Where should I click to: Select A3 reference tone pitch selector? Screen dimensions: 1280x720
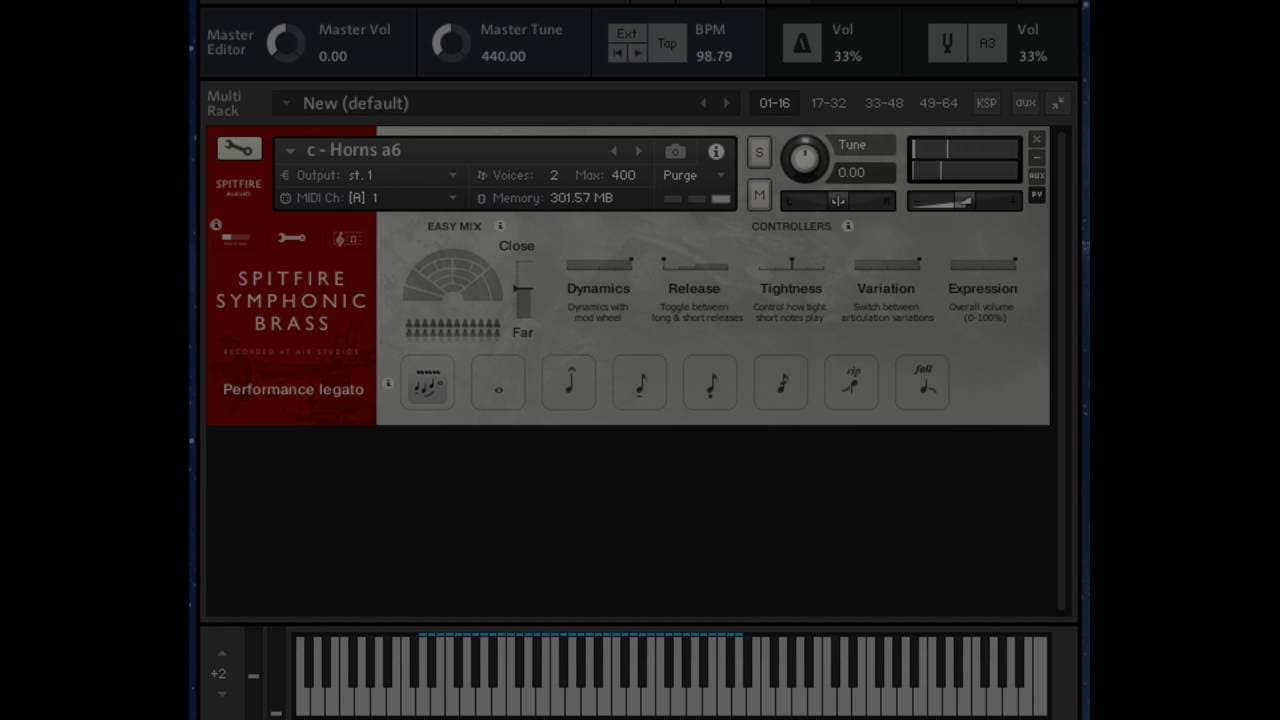[x=987, y=44]
